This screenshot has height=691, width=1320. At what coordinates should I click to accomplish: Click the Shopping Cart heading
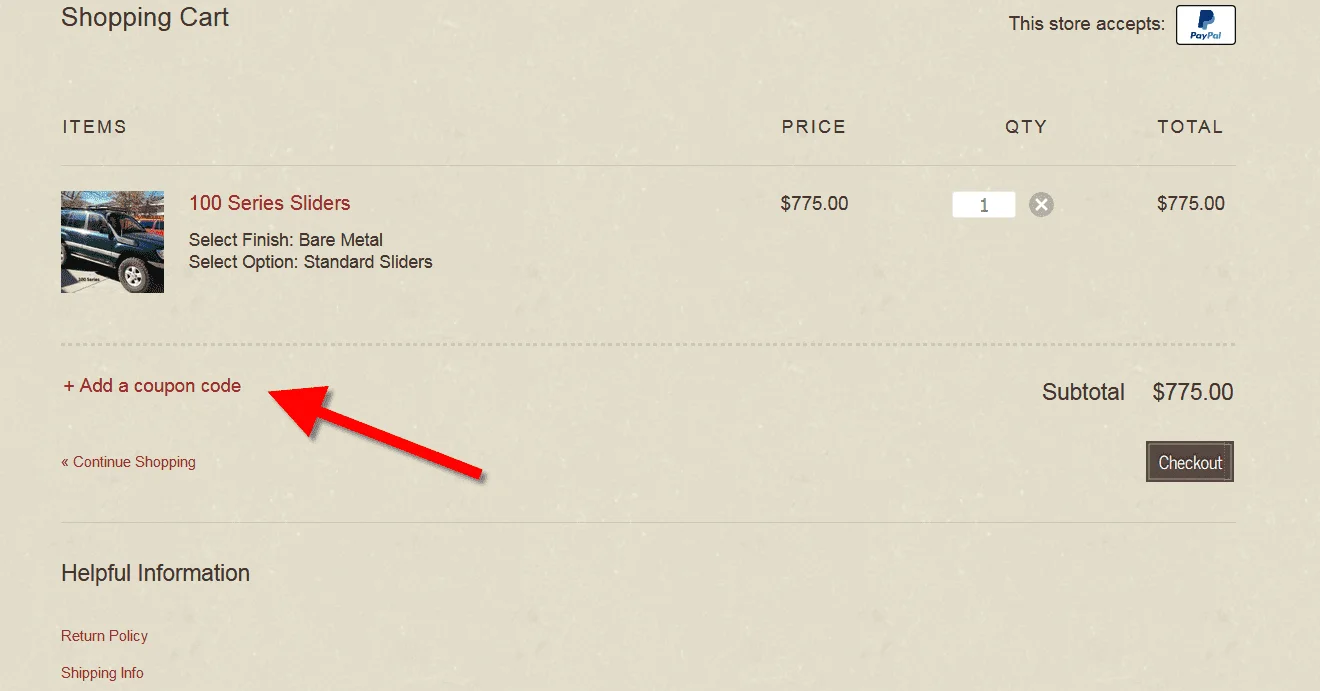pyautogui.click(x=145, y=17)
